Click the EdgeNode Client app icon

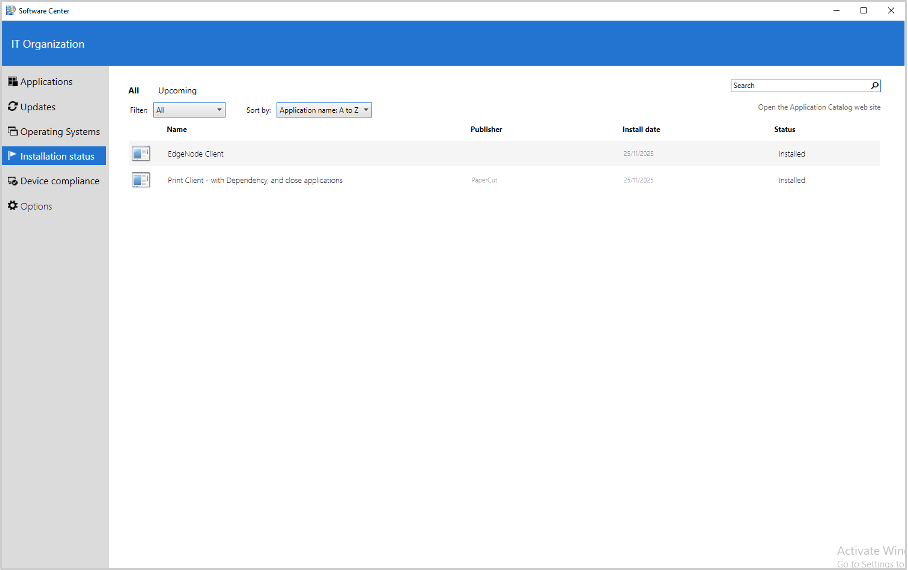(141, 154)
